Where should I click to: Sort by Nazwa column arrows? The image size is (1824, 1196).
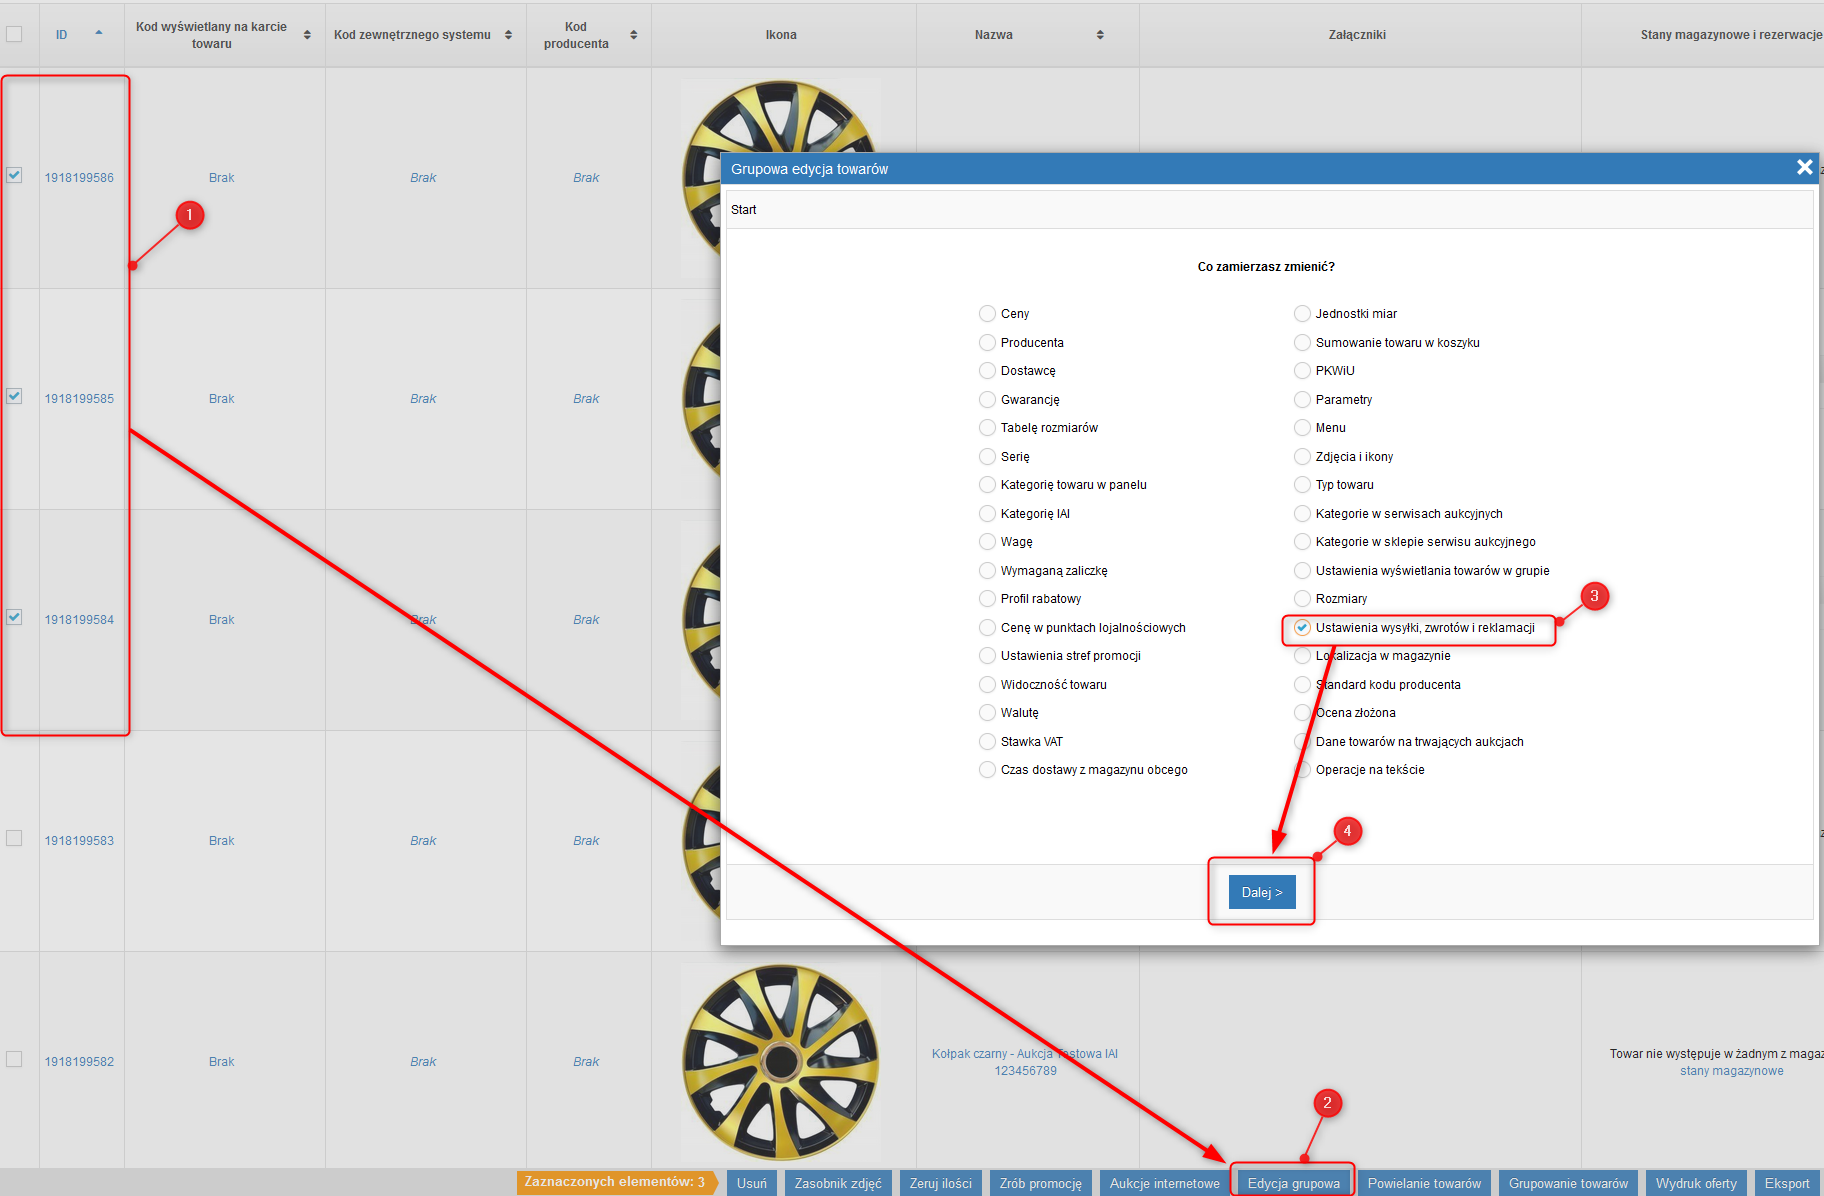1100,35
